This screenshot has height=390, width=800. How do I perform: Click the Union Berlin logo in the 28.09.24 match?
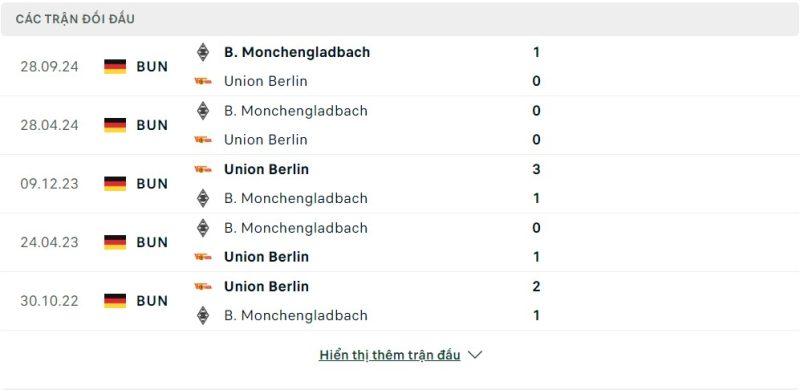203,81
